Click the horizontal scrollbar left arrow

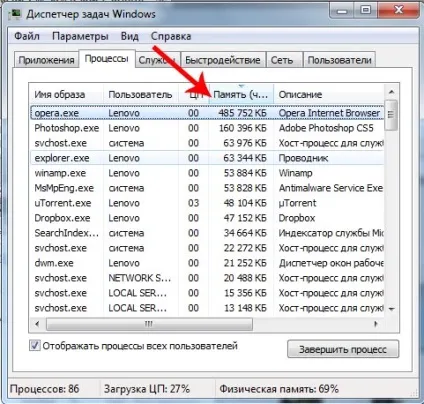37,324
